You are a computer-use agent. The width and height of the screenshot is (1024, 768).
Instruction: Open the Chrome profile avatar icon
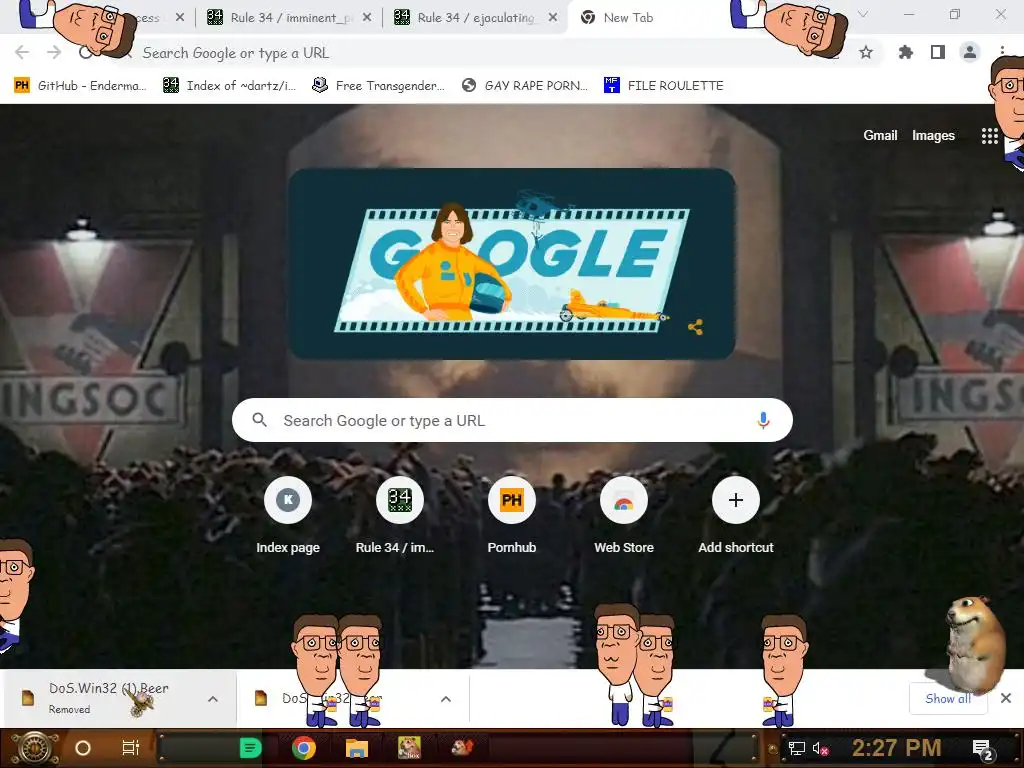970,52
